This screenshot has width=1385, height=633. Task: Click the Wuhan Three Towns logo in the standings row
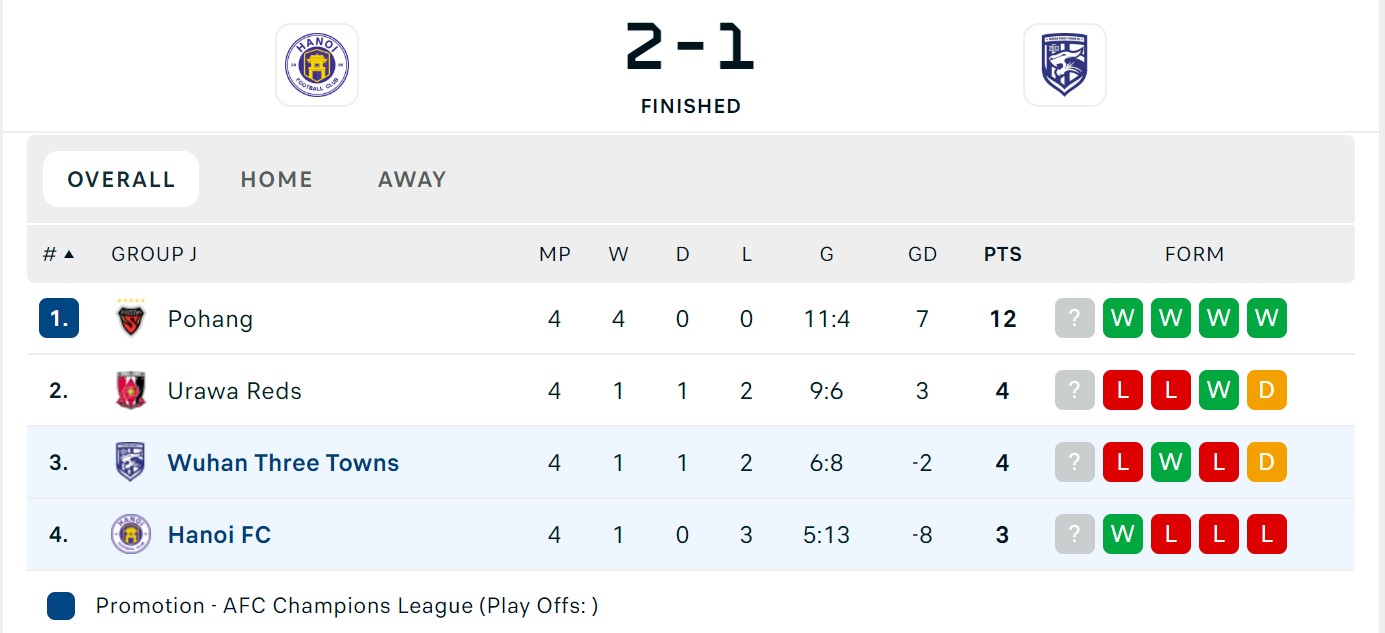131,462
